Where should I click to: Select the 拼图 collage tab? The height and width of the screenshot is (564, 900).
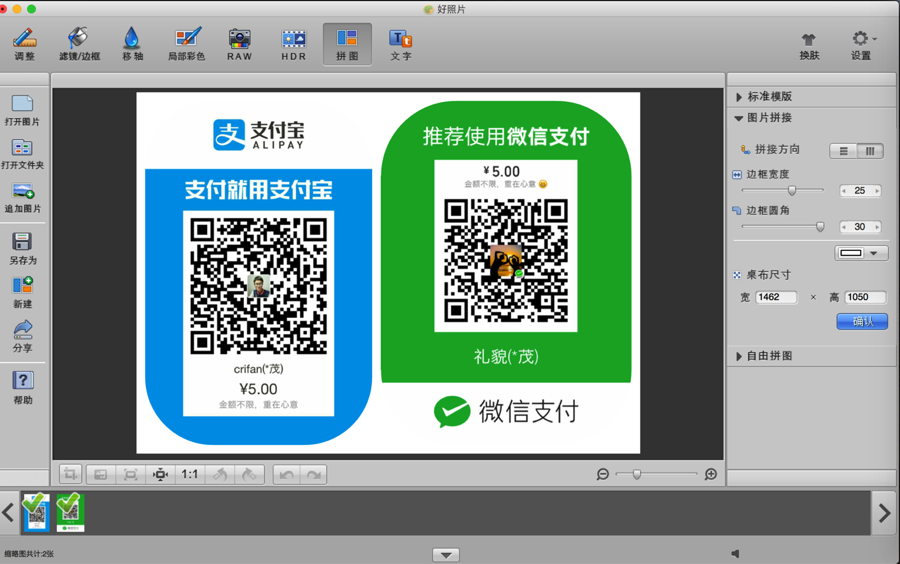[347, 44]
